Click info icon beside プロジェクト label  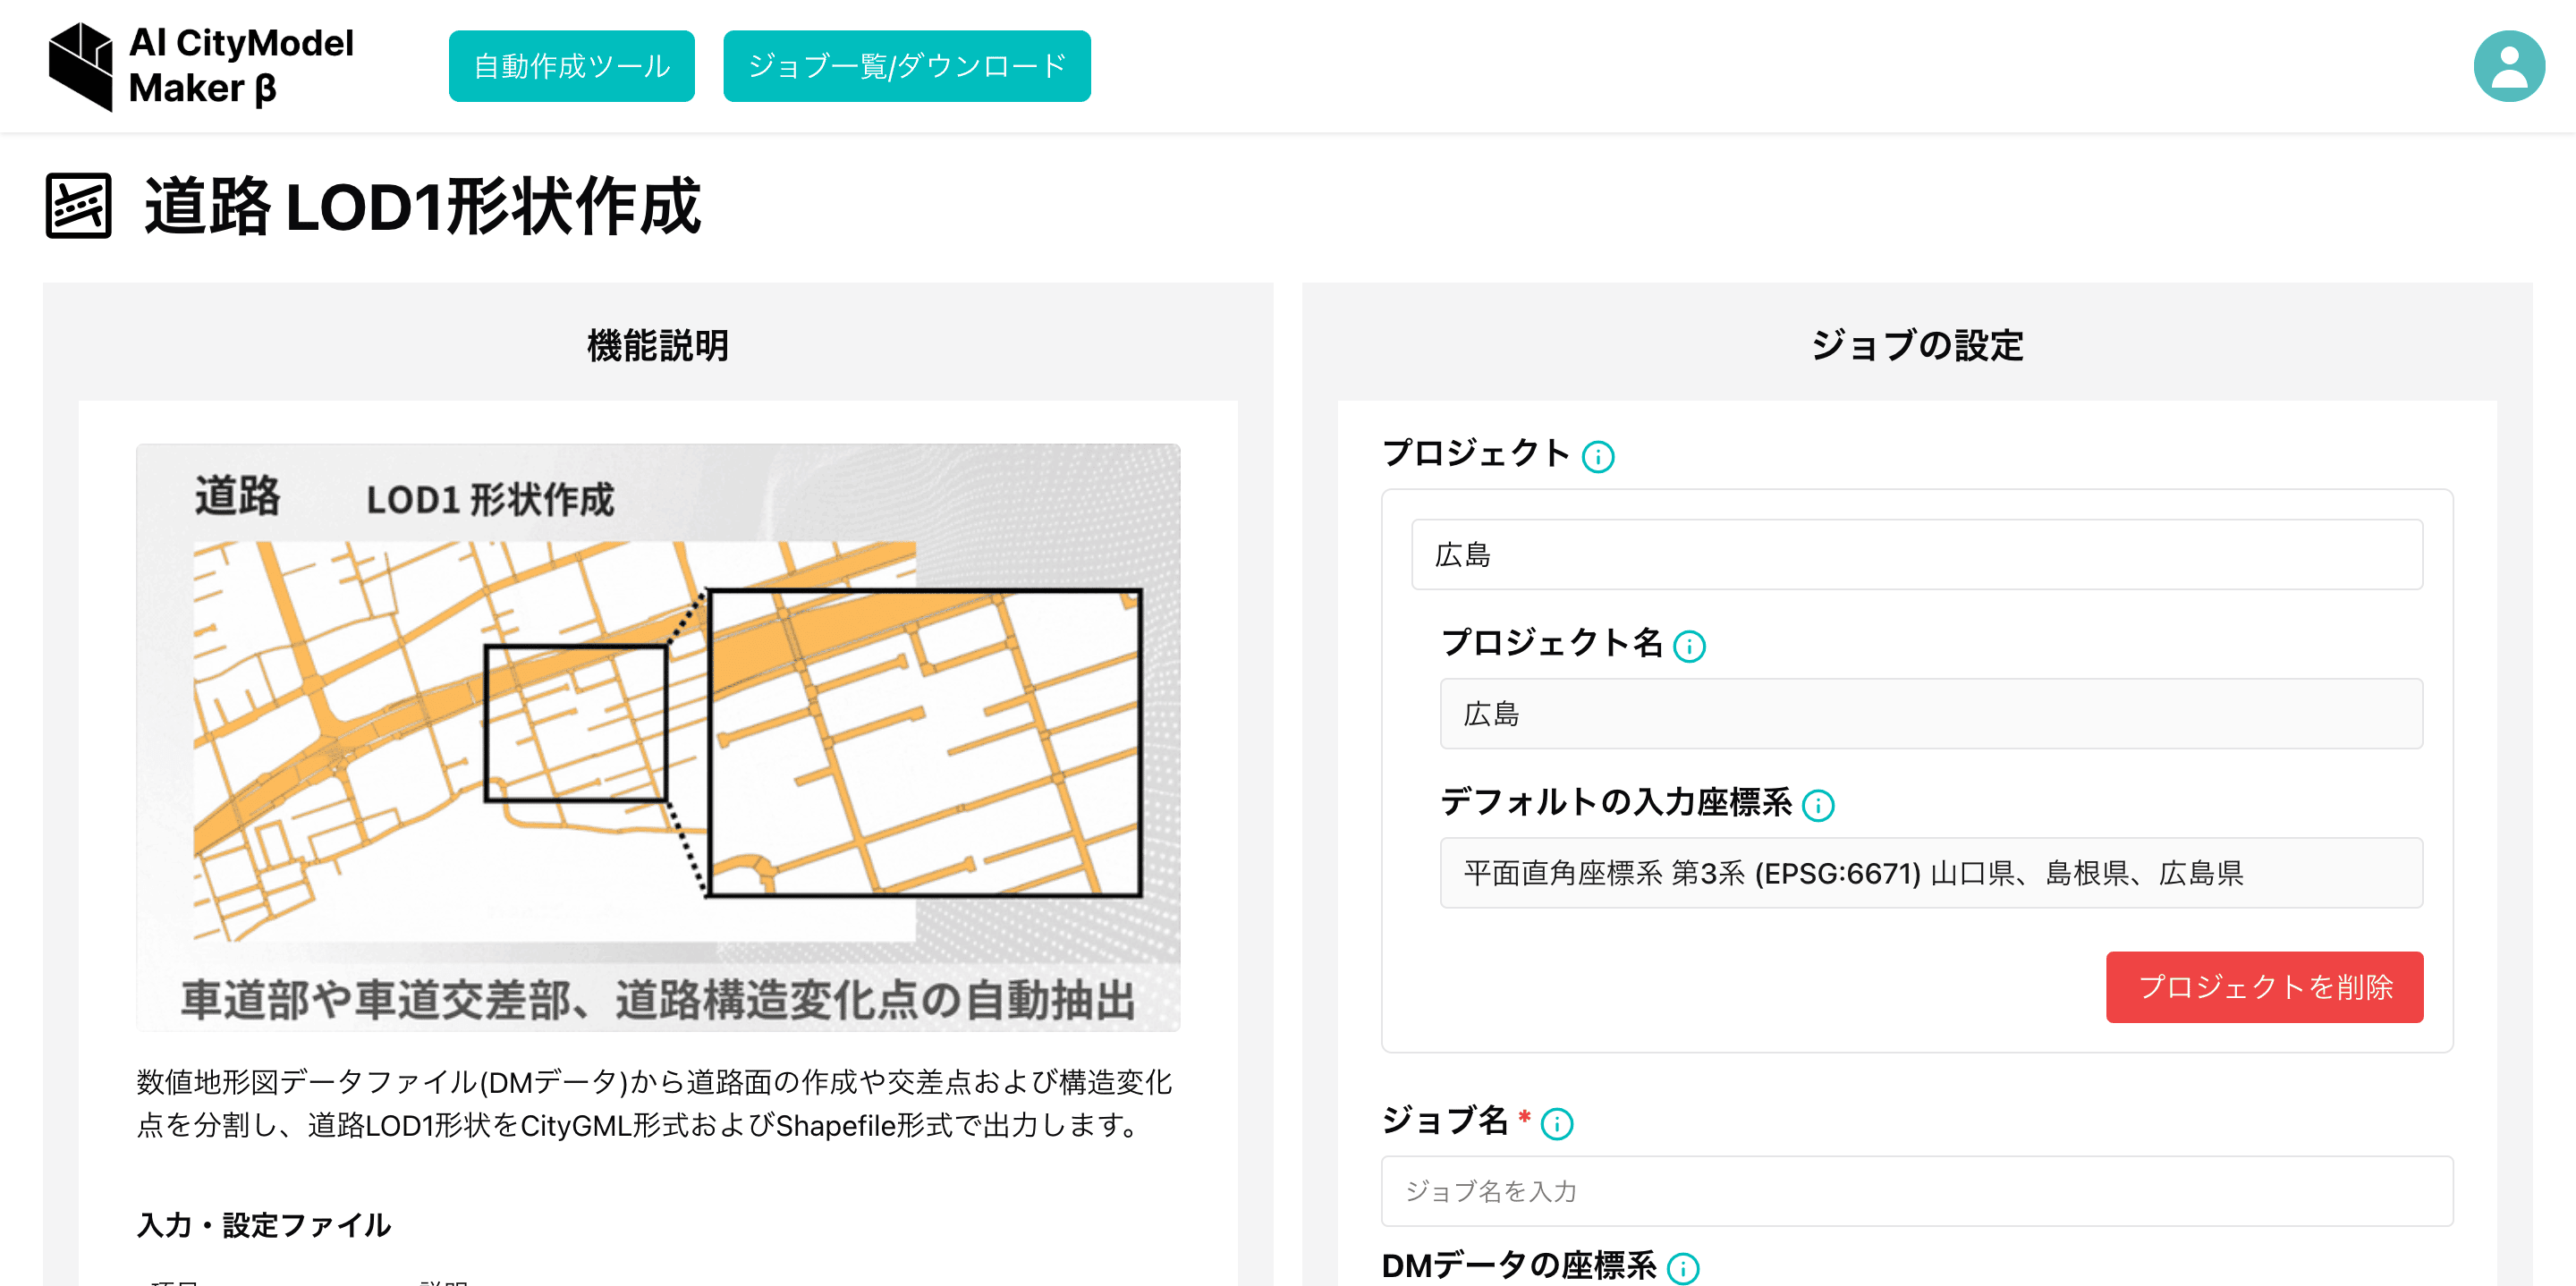coord(1597,457)
